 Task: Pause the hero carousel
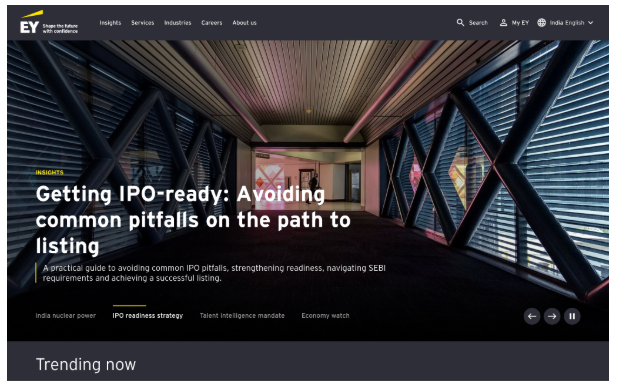coord(572,317)
